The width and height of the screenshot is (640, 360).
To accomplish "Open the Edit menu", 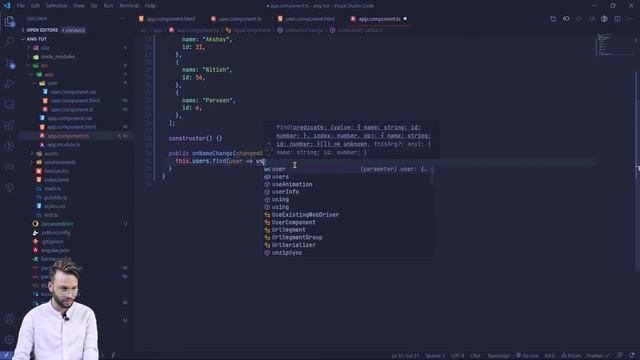I will (35, 6).
